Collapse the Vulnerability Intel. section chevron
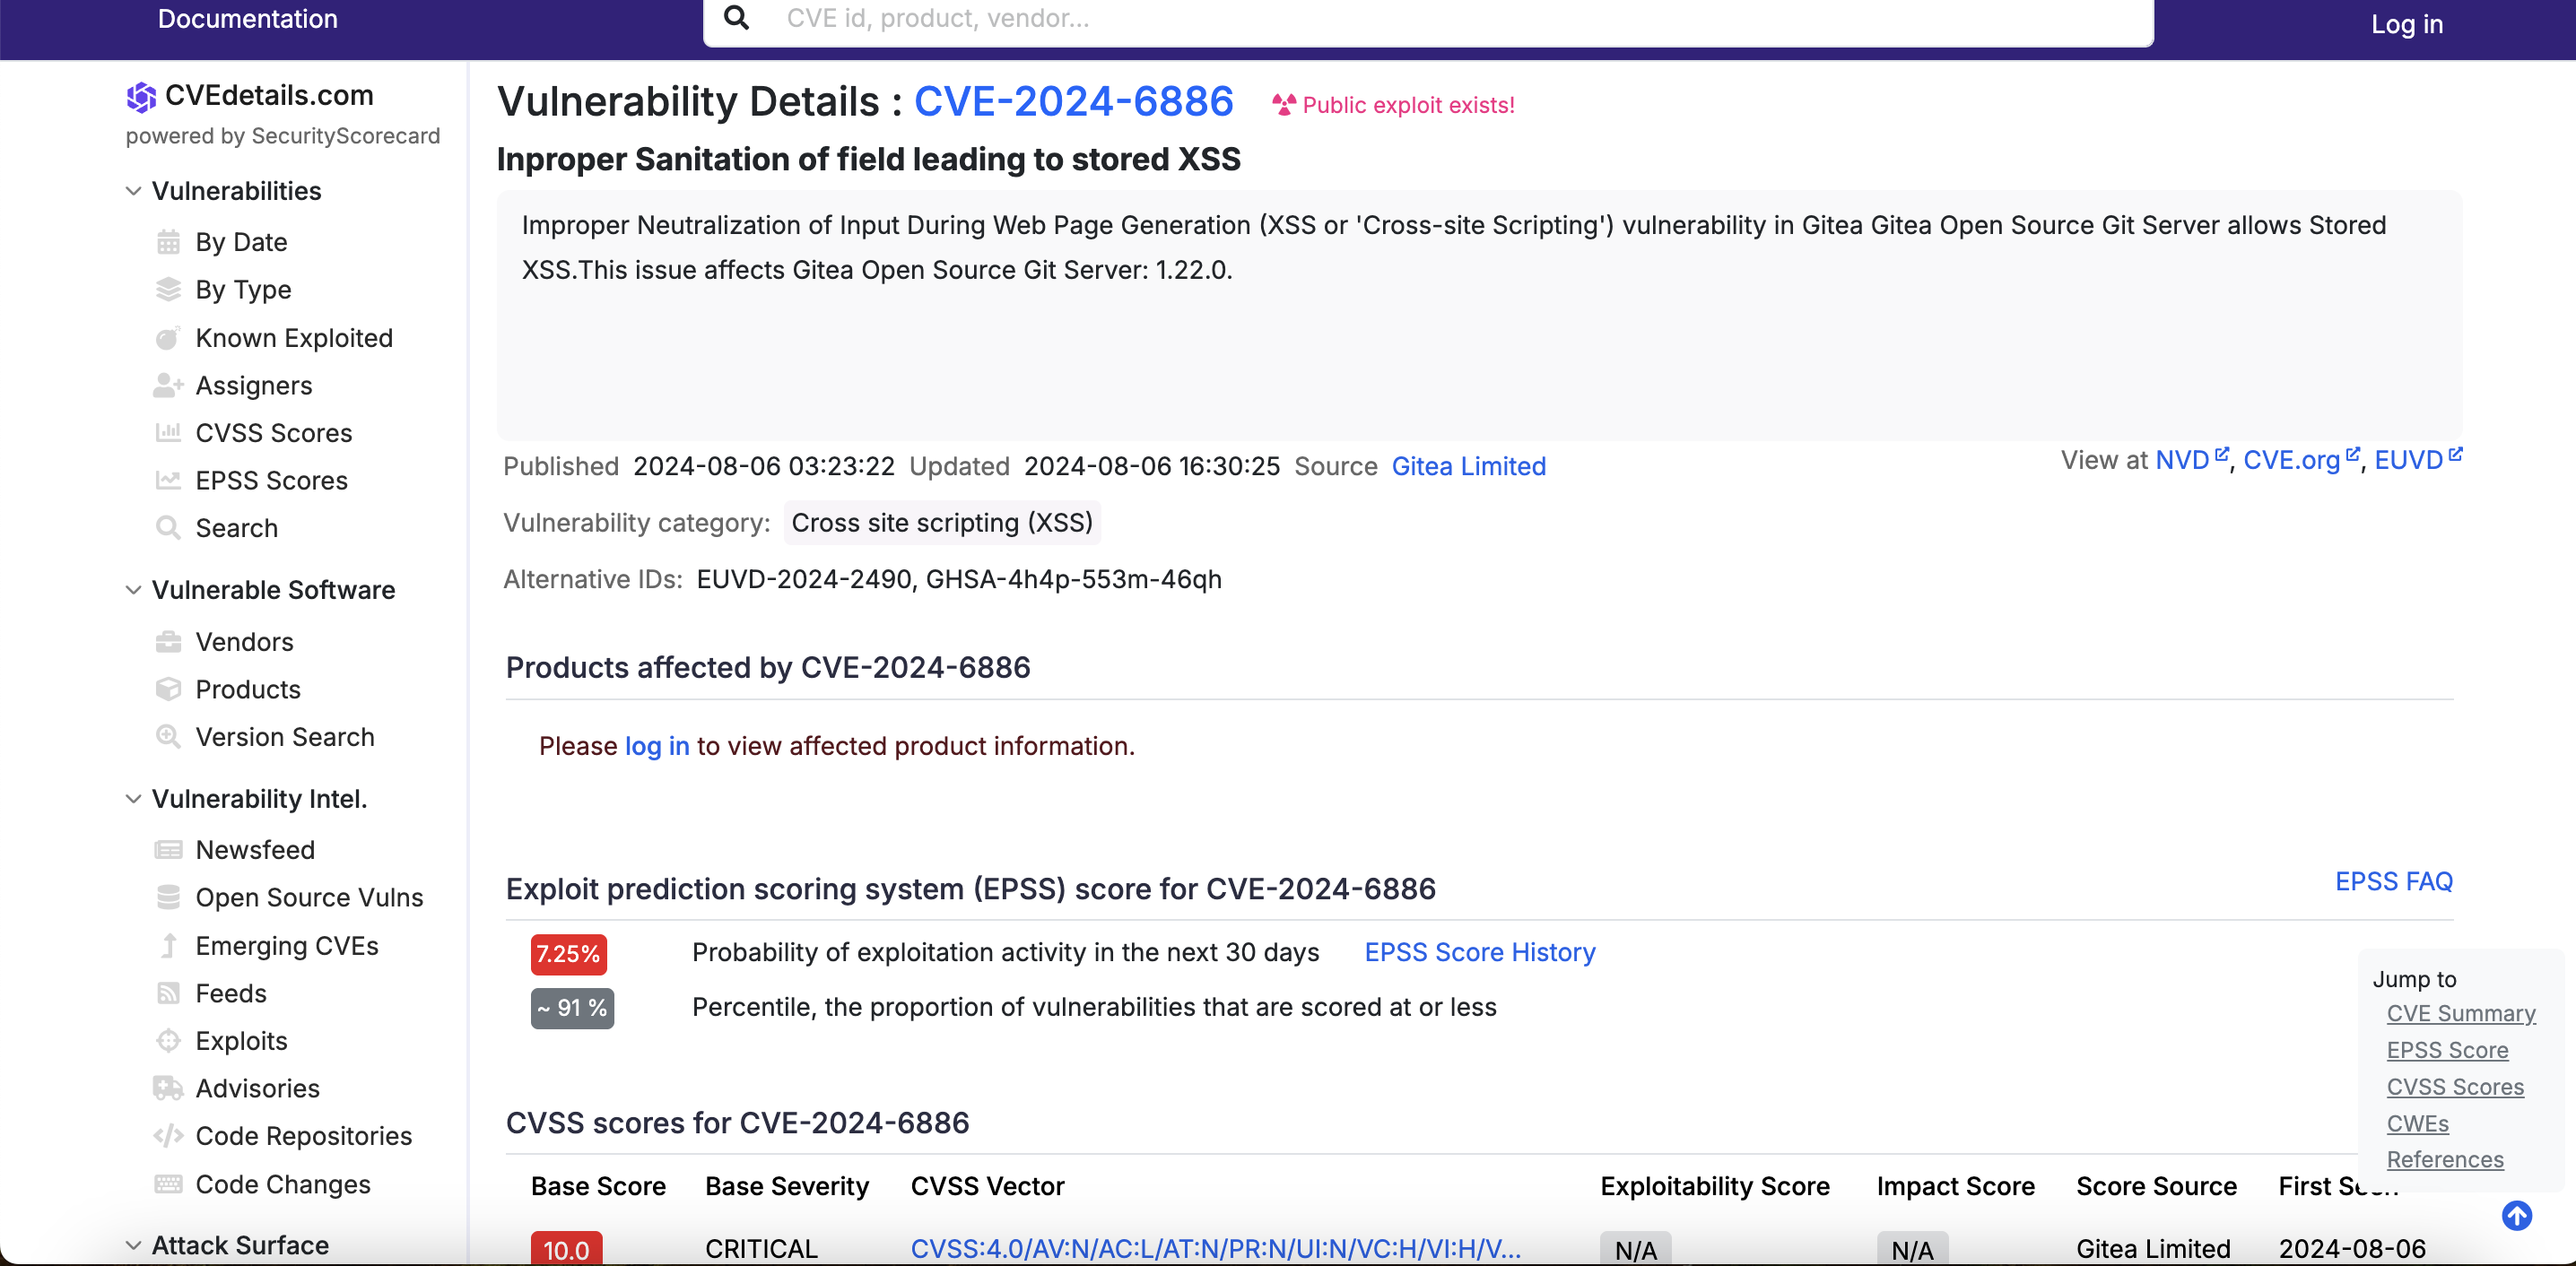The height and width of the screenshot is (1266, 2576). (133, 799)
